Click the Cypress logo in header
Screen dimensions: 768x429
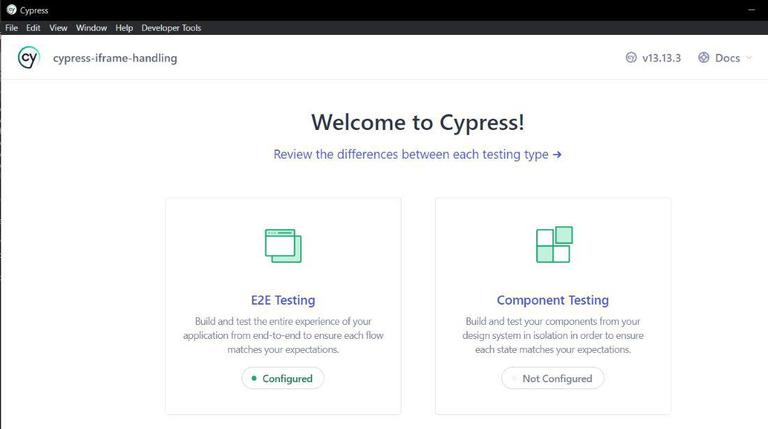29,58
